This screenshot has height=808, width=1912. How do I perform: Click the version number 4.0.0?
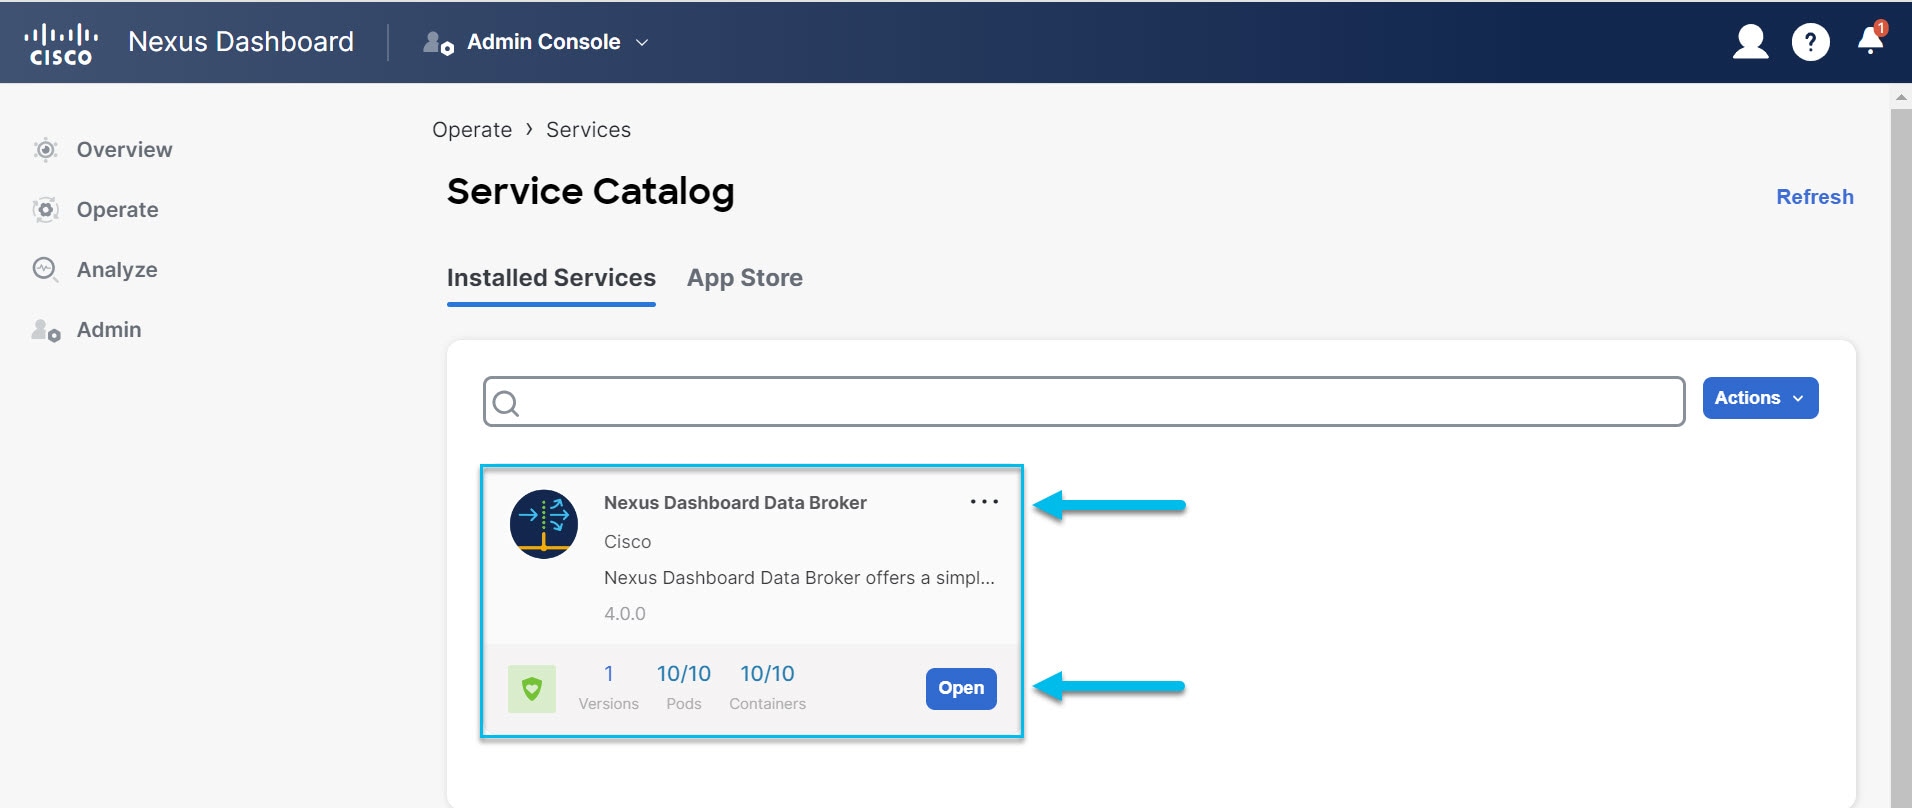[x=625, y=614]
